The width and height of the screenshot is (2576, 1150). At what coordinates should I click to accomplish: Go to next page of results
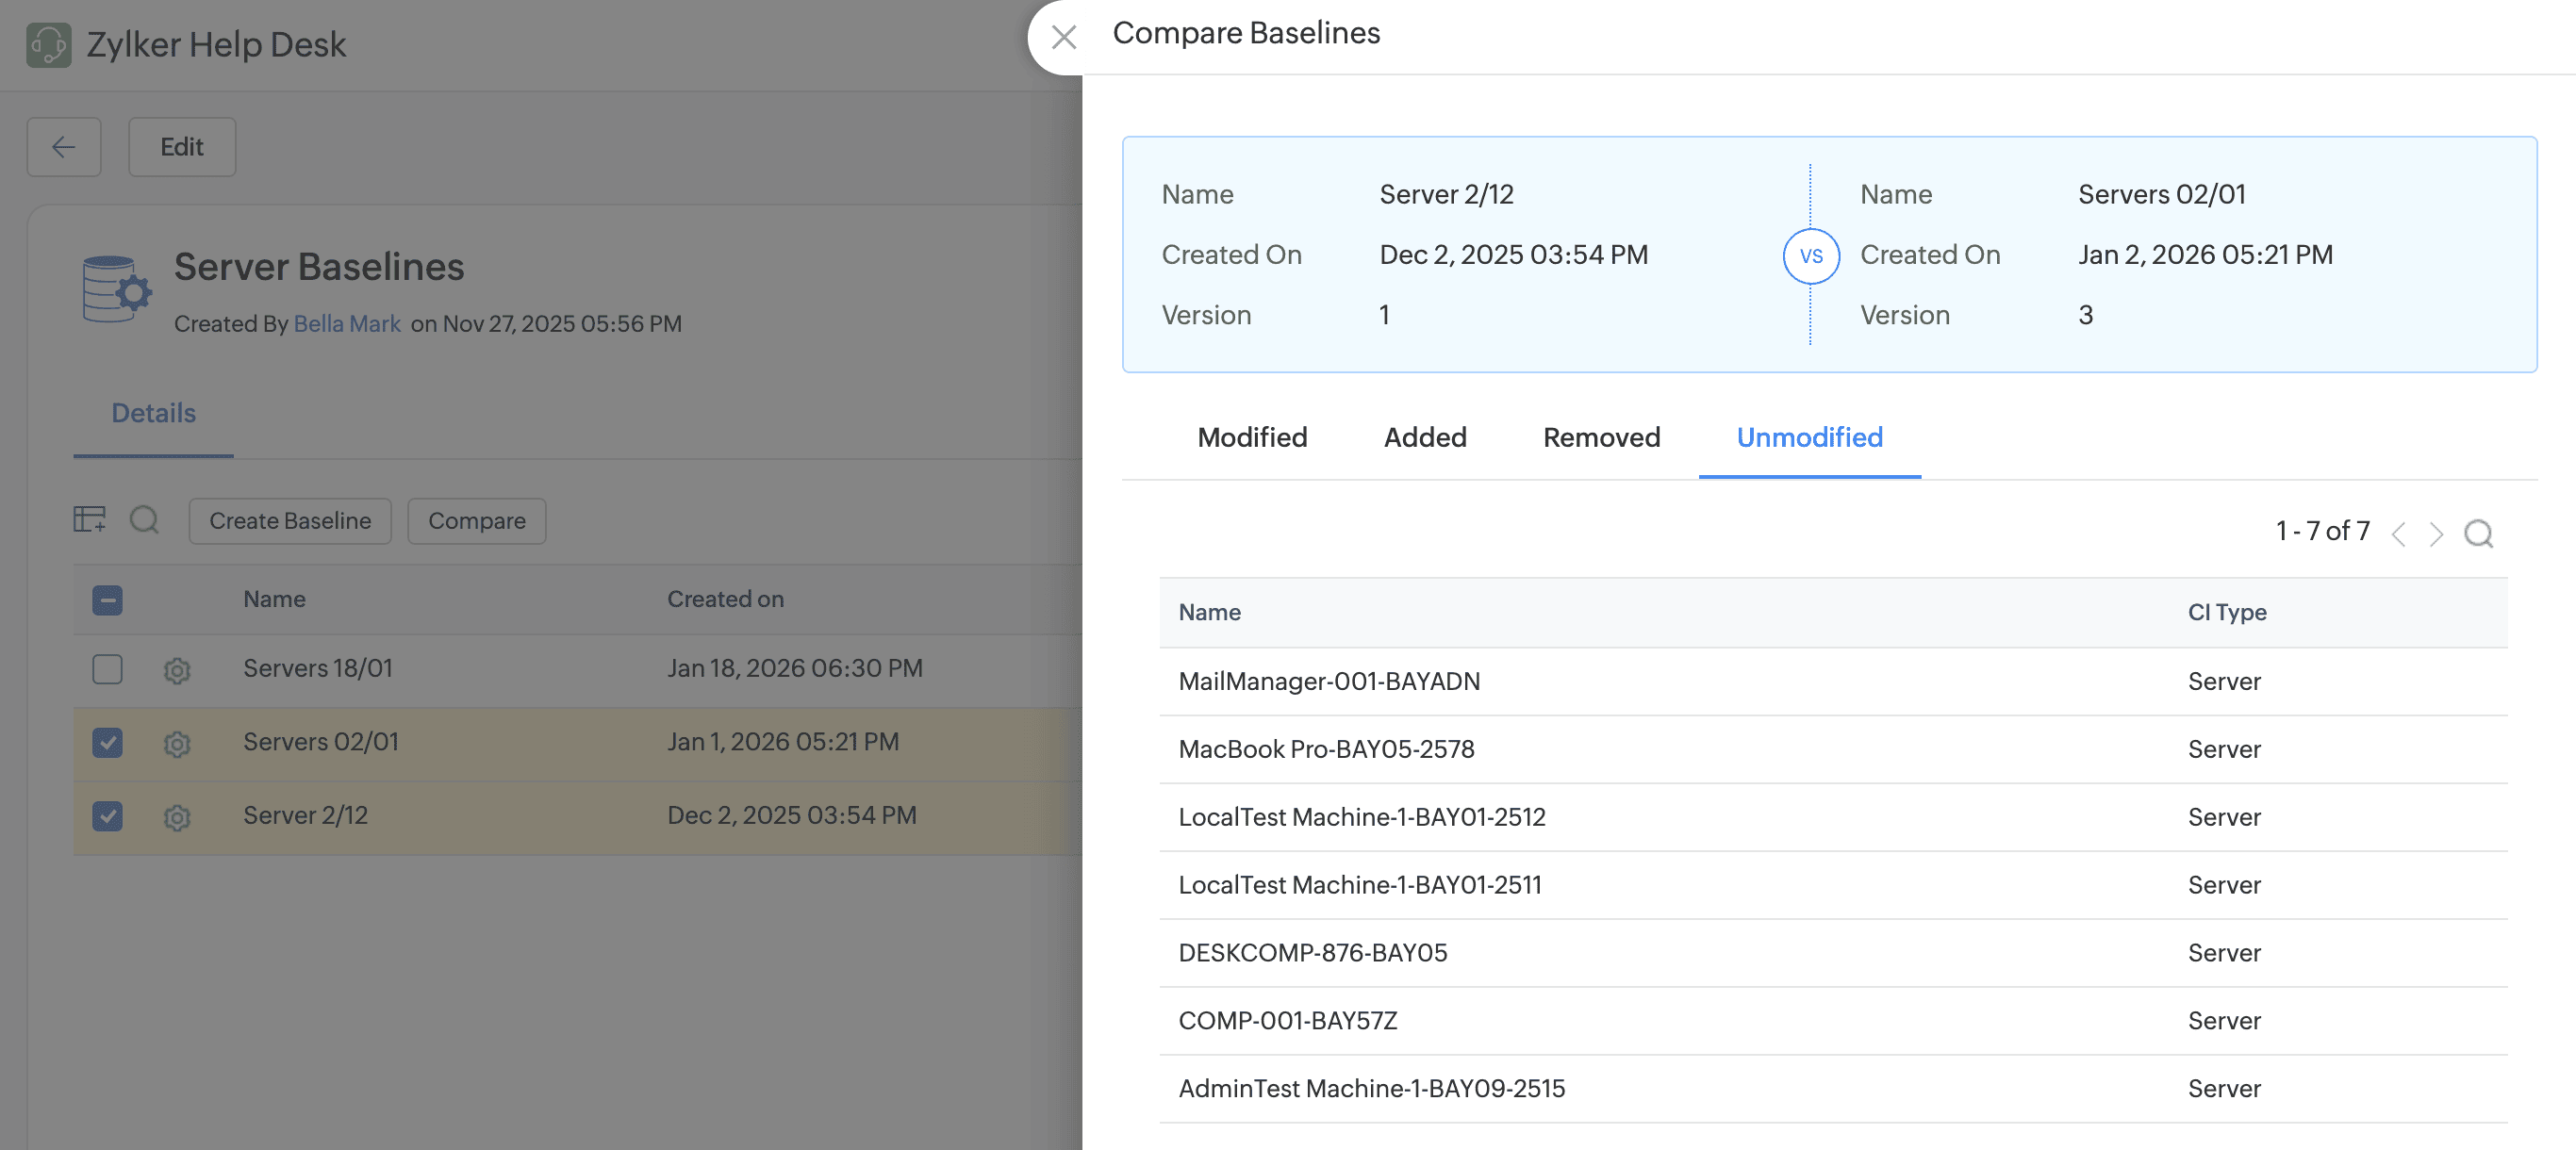(2436, 533)
